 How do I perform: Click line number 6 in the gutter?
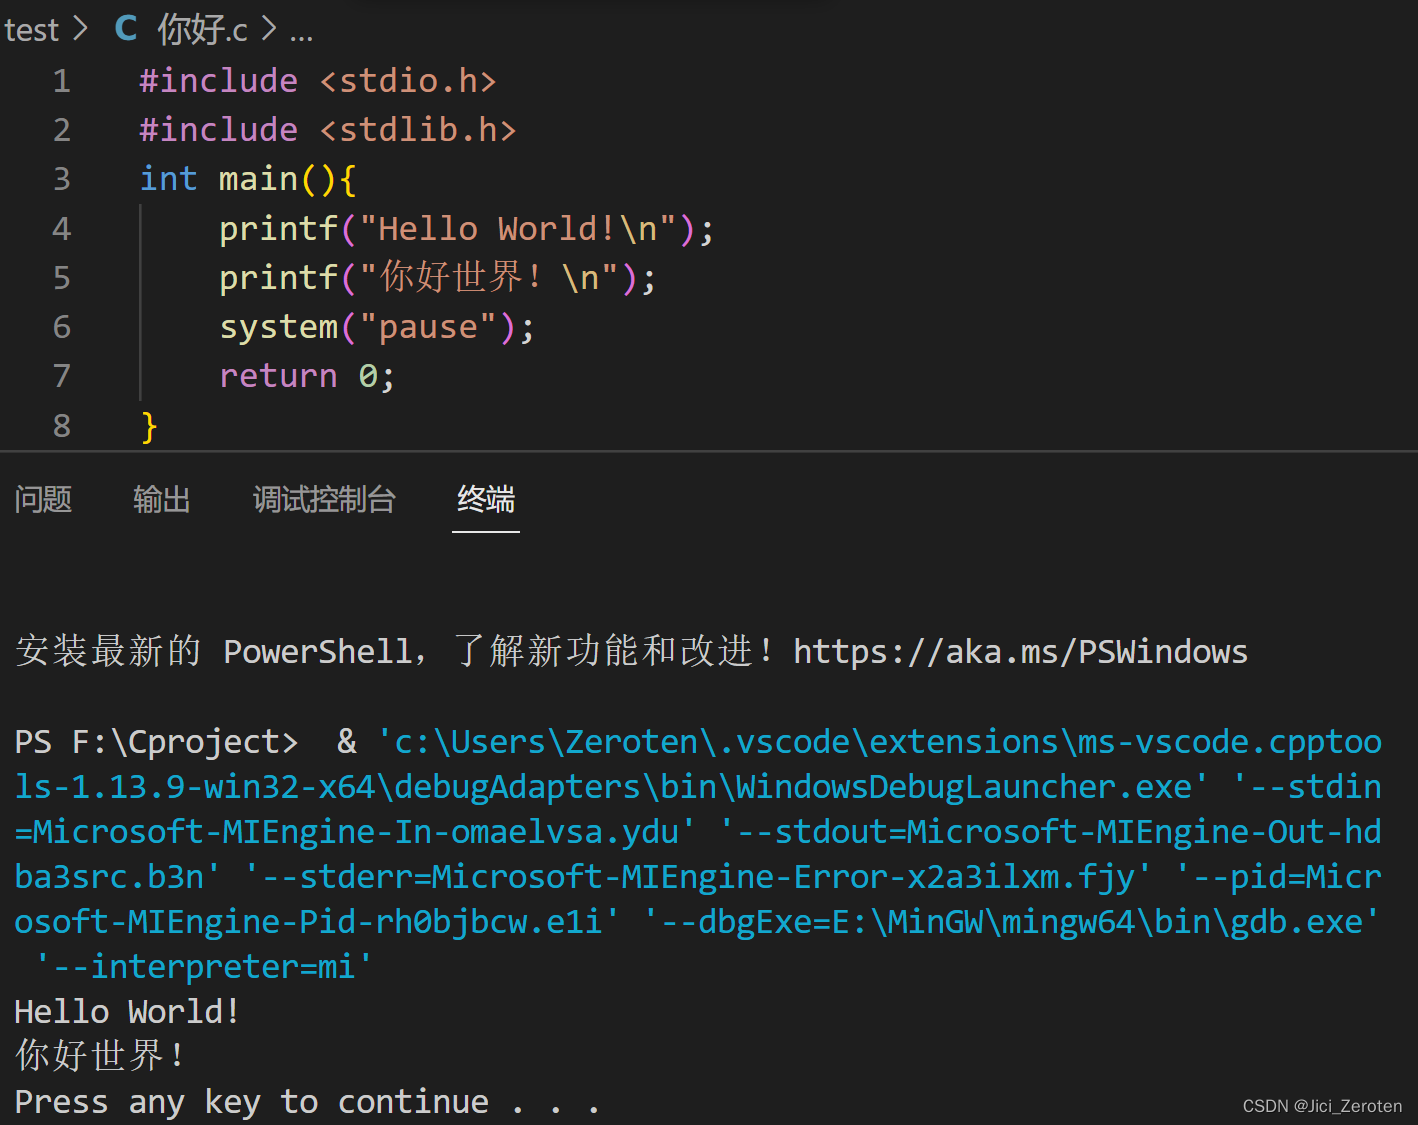point(61,326)
